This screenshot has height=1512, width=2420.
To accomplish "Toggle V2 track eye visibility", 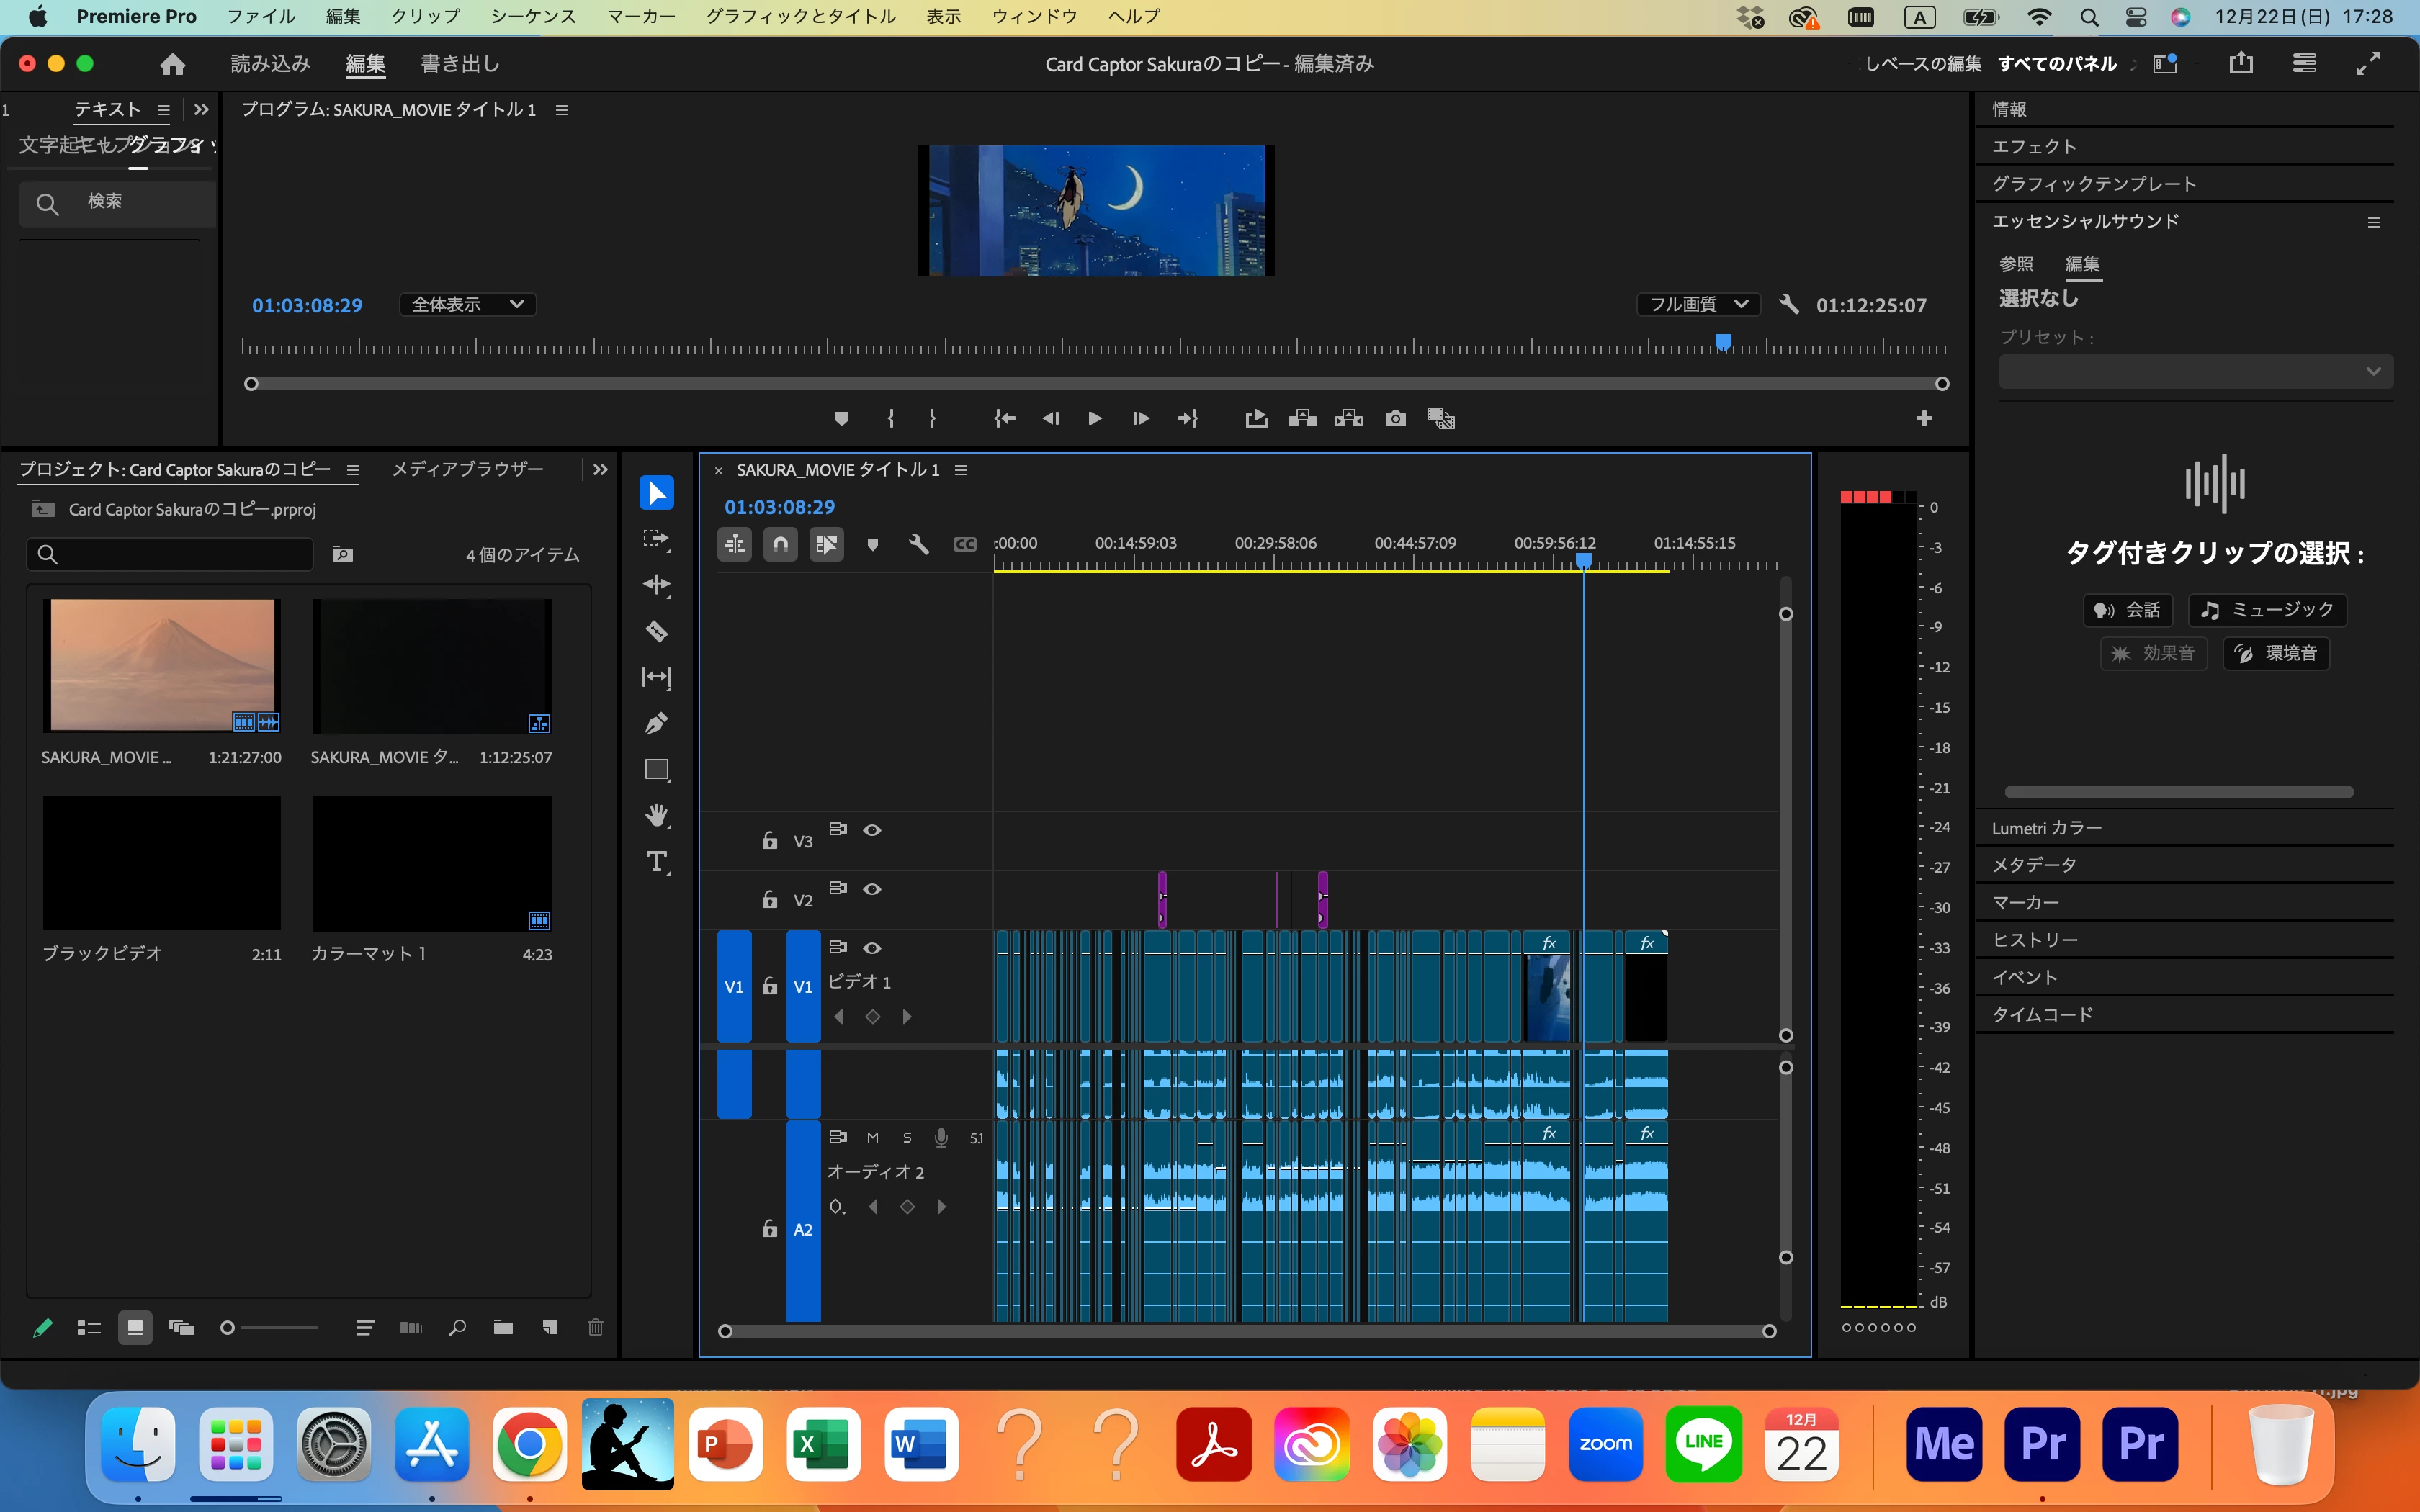I will tap(872, 889).
